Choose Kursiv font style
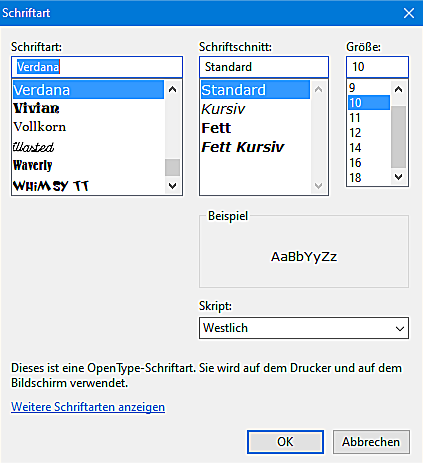The height and width of the screenshot is (463, 423). pyautogui.click(x=255, y=109)
